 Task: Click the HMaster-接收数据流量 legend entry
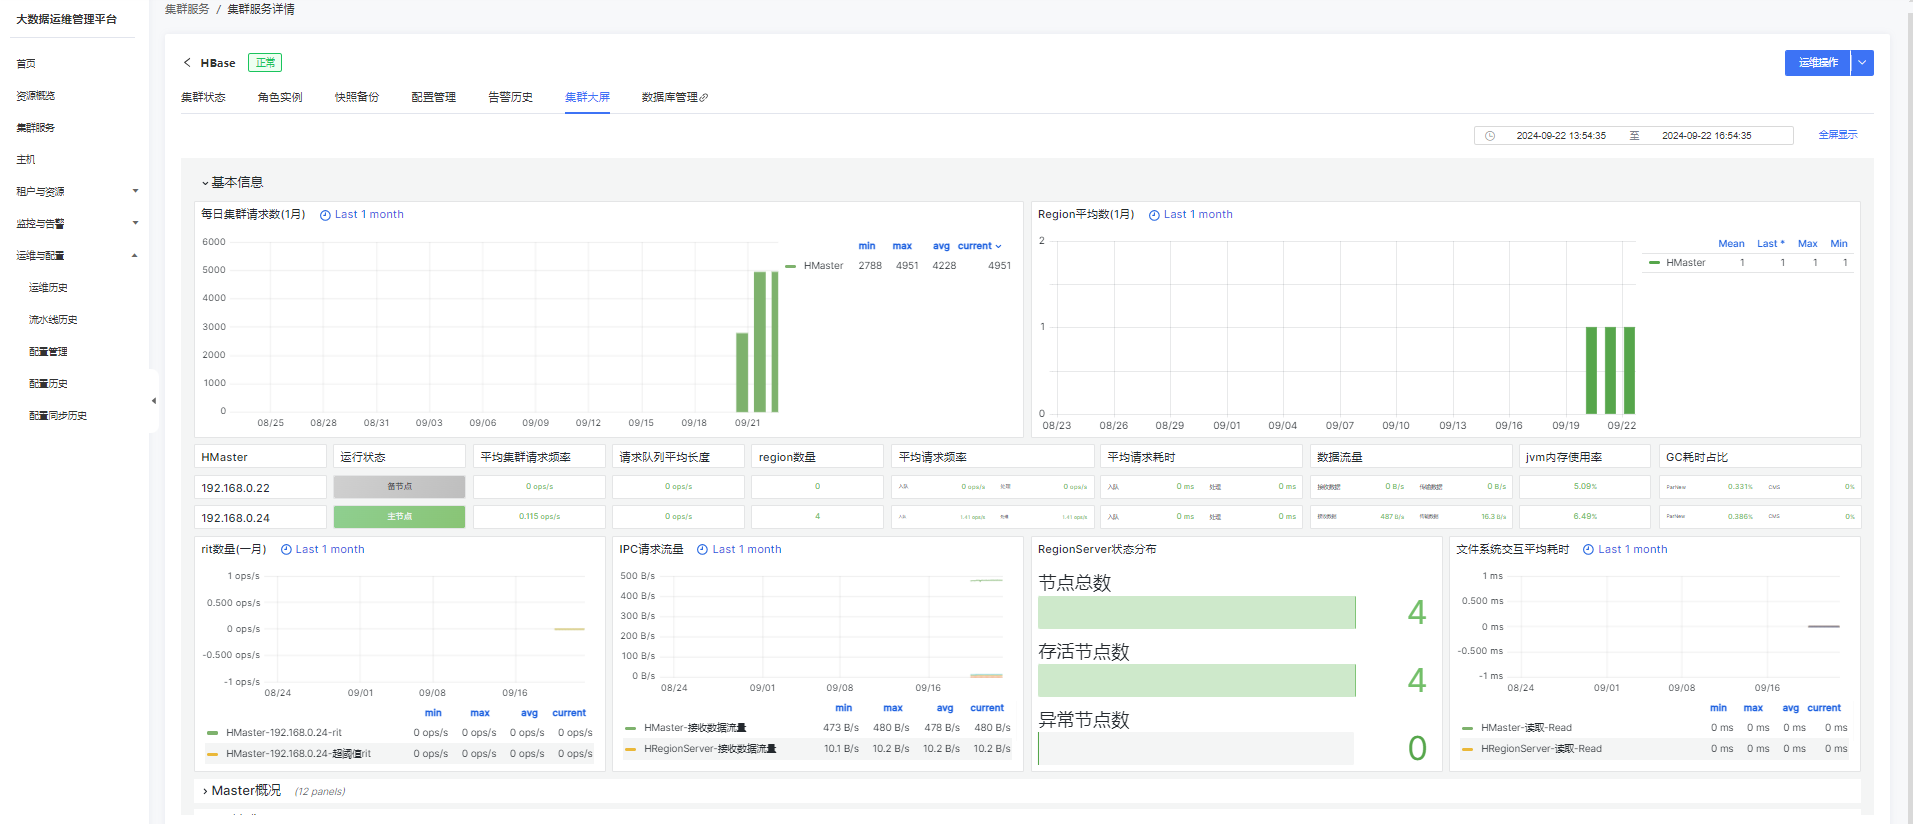(694, 728)
